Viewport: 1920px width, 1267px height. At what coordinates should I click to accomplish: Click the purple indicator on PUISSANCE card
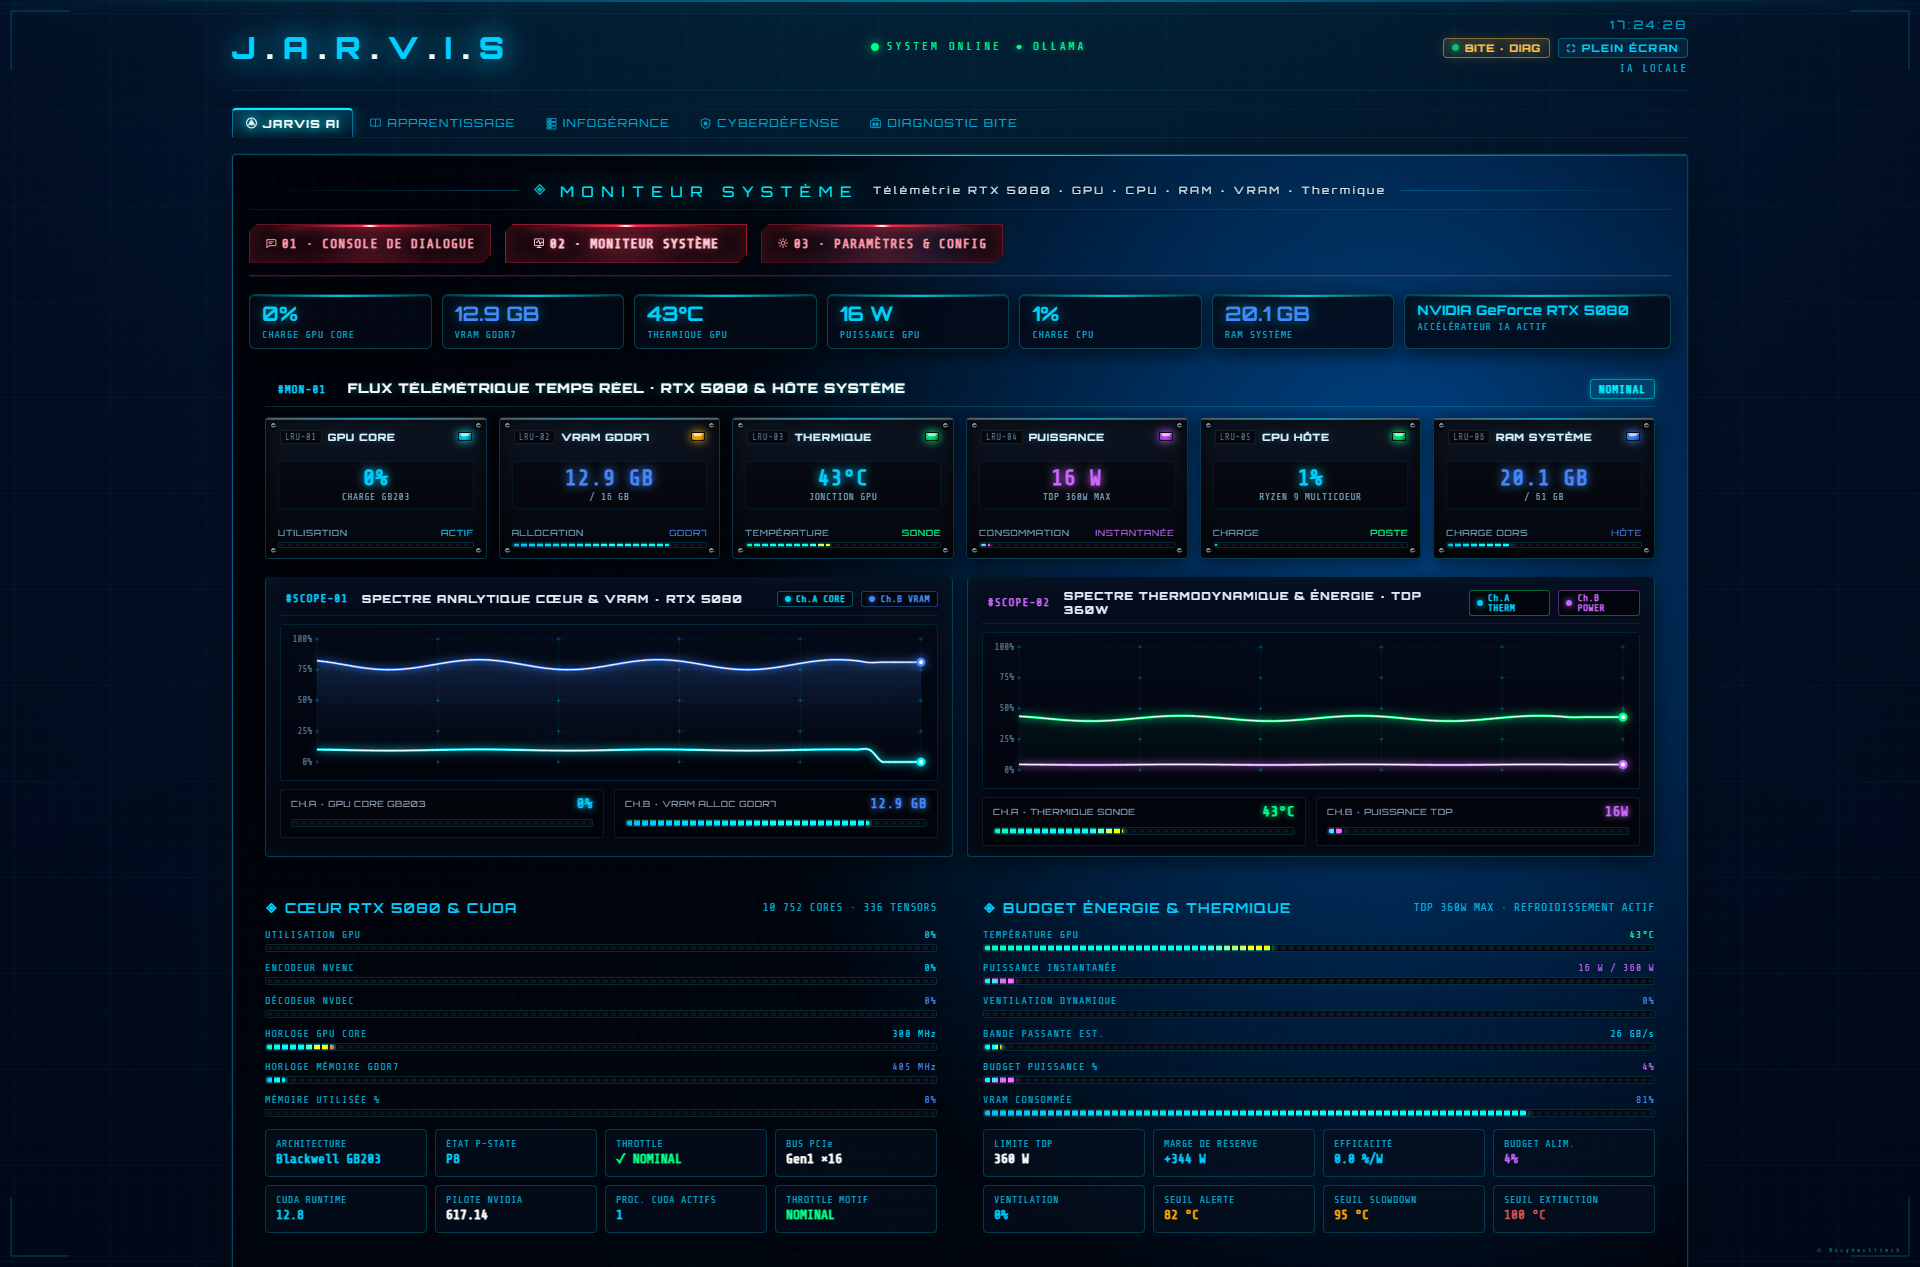coord(1166,436)
